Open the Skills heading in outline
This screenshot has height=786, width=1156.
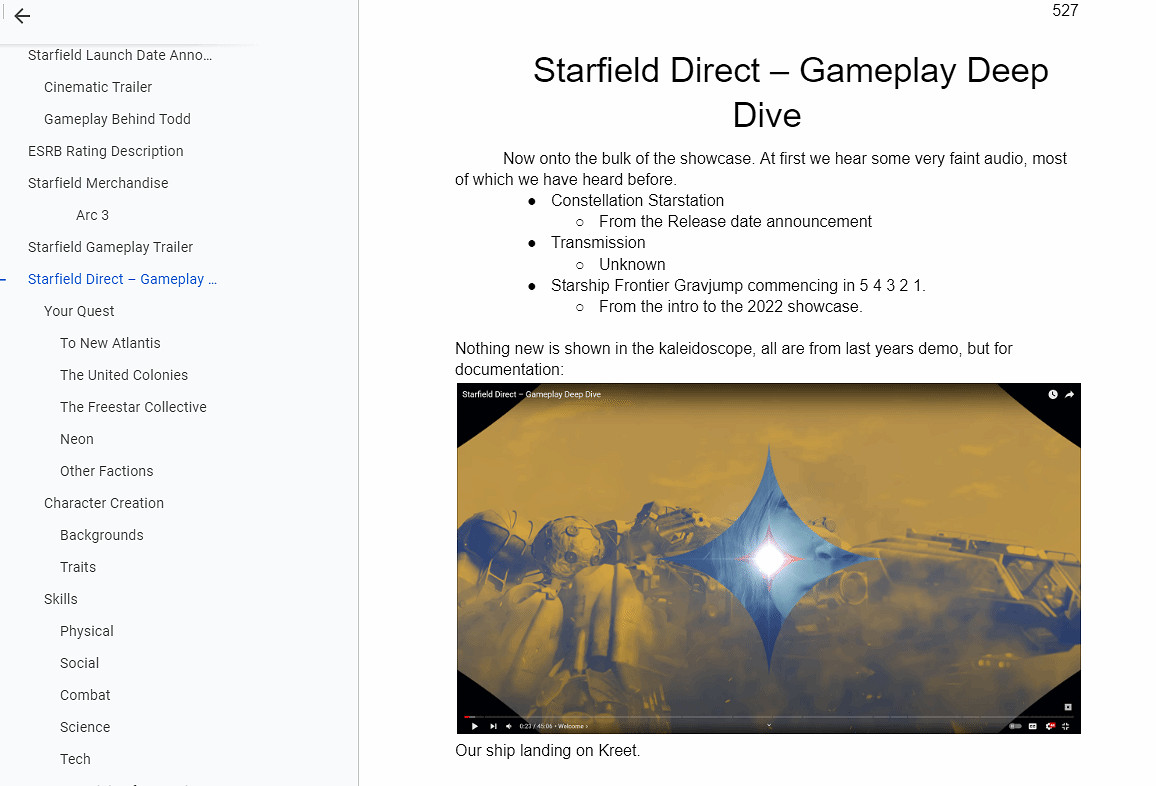pyautogui.click(x=61, y=599)
